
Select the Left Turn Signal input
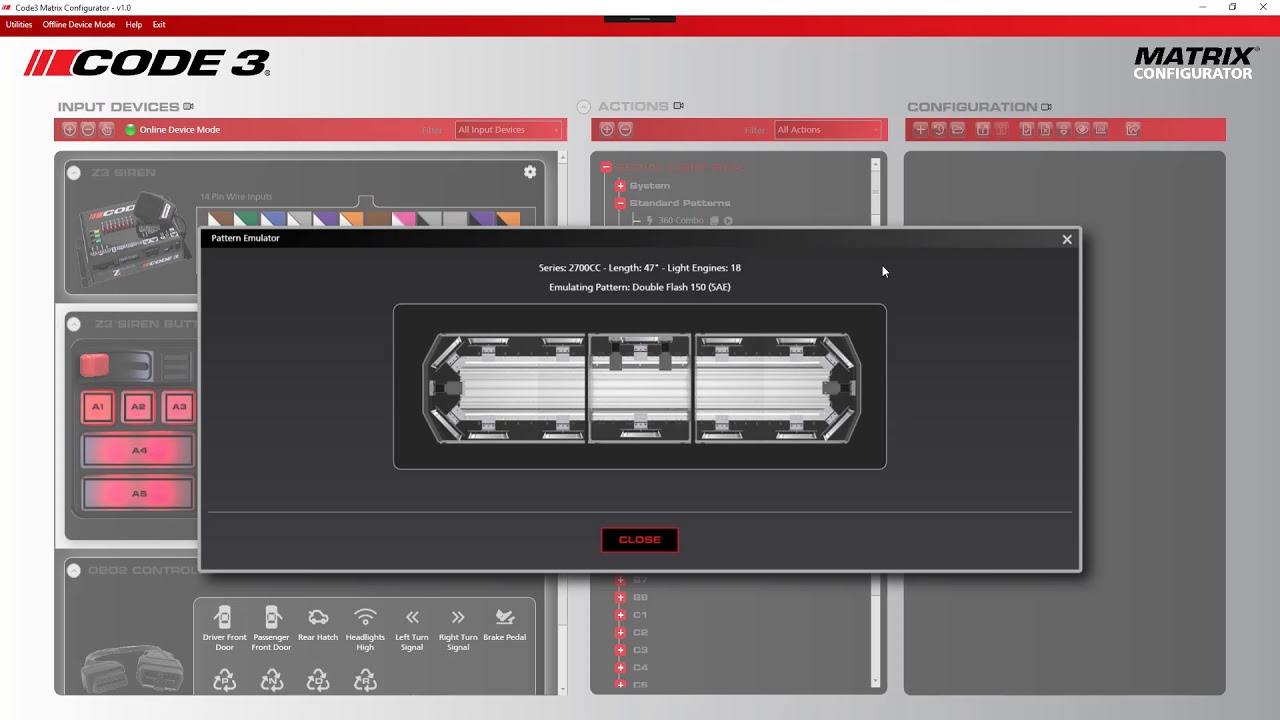click(412, 629)
